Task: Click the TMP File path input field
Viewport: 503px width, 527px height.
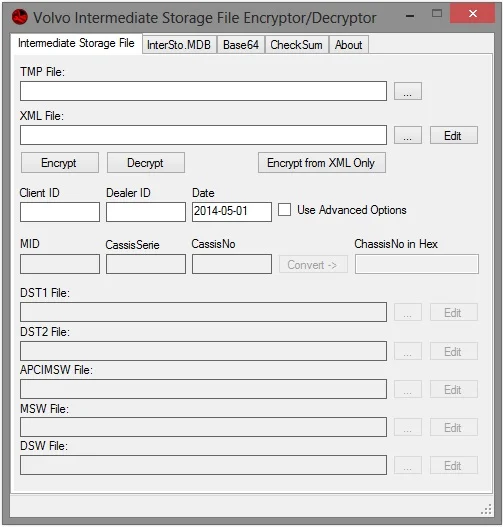Action: coord(203,91)
